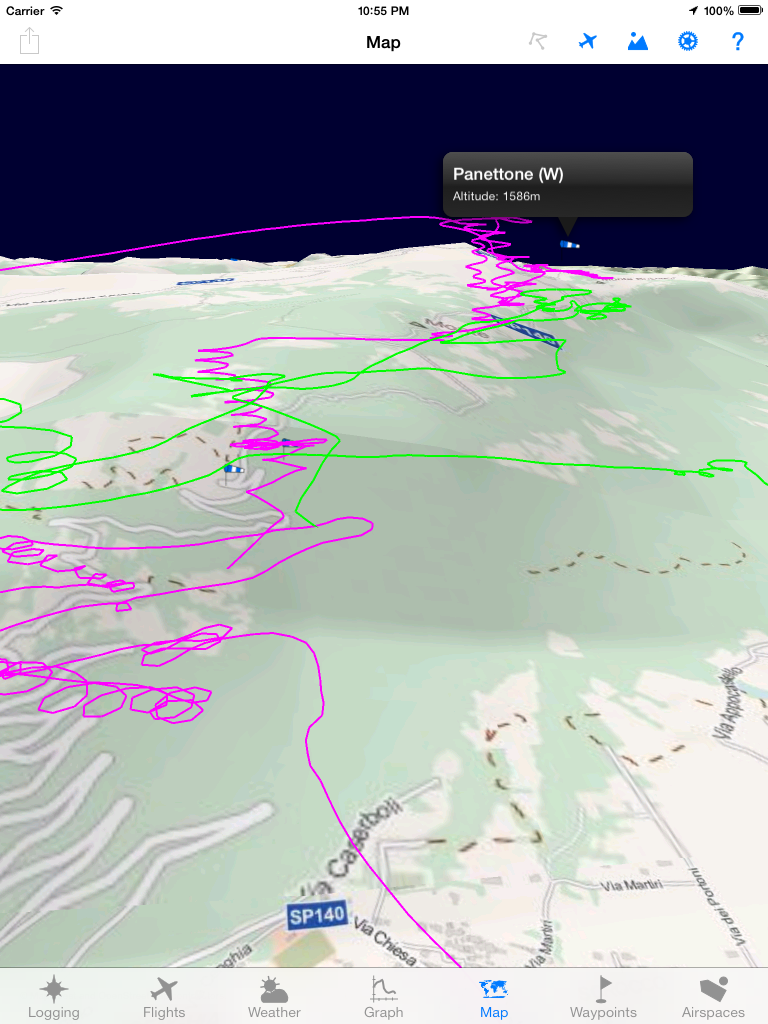Switch to the Airspaces tab
768x1024 pixels.
713,997
